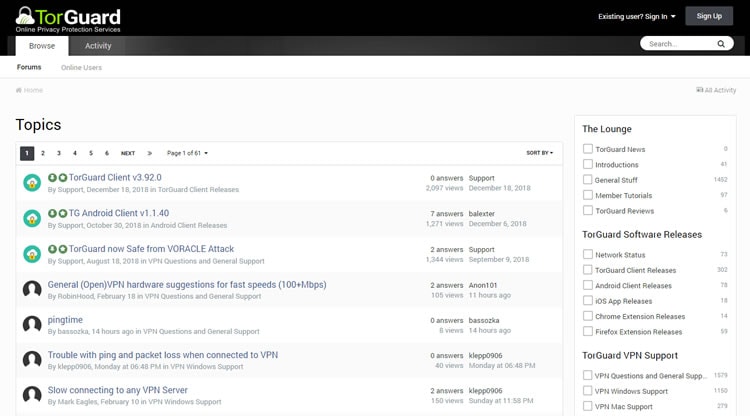The height and width of the screenshot is (416, 750).
Task: Click second featured badge on TorGuard Client v3.92.0
Action: point(63,177)
